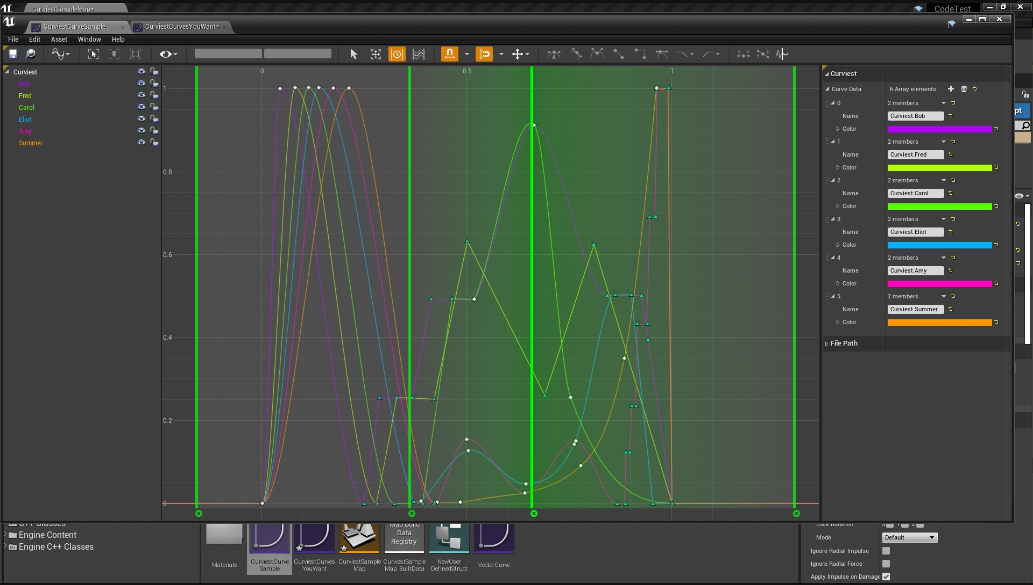
Task: Set linear interpolation on keys
Action: click(x=619, y=54)
